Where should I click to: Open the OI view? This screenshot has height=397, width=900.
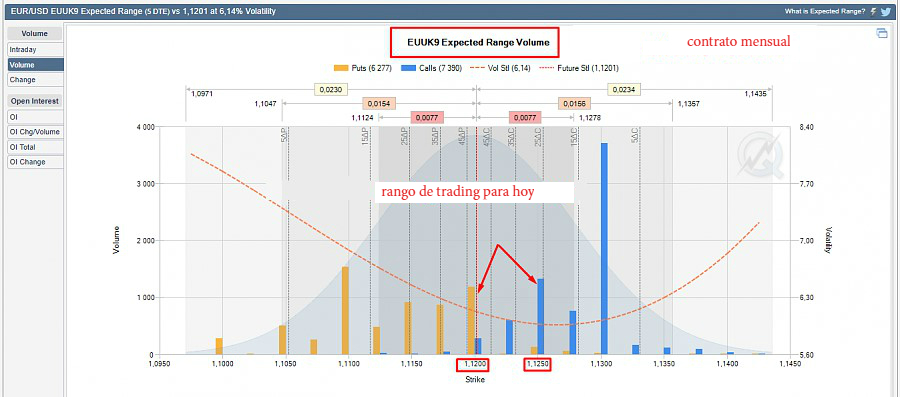point(35,117)
